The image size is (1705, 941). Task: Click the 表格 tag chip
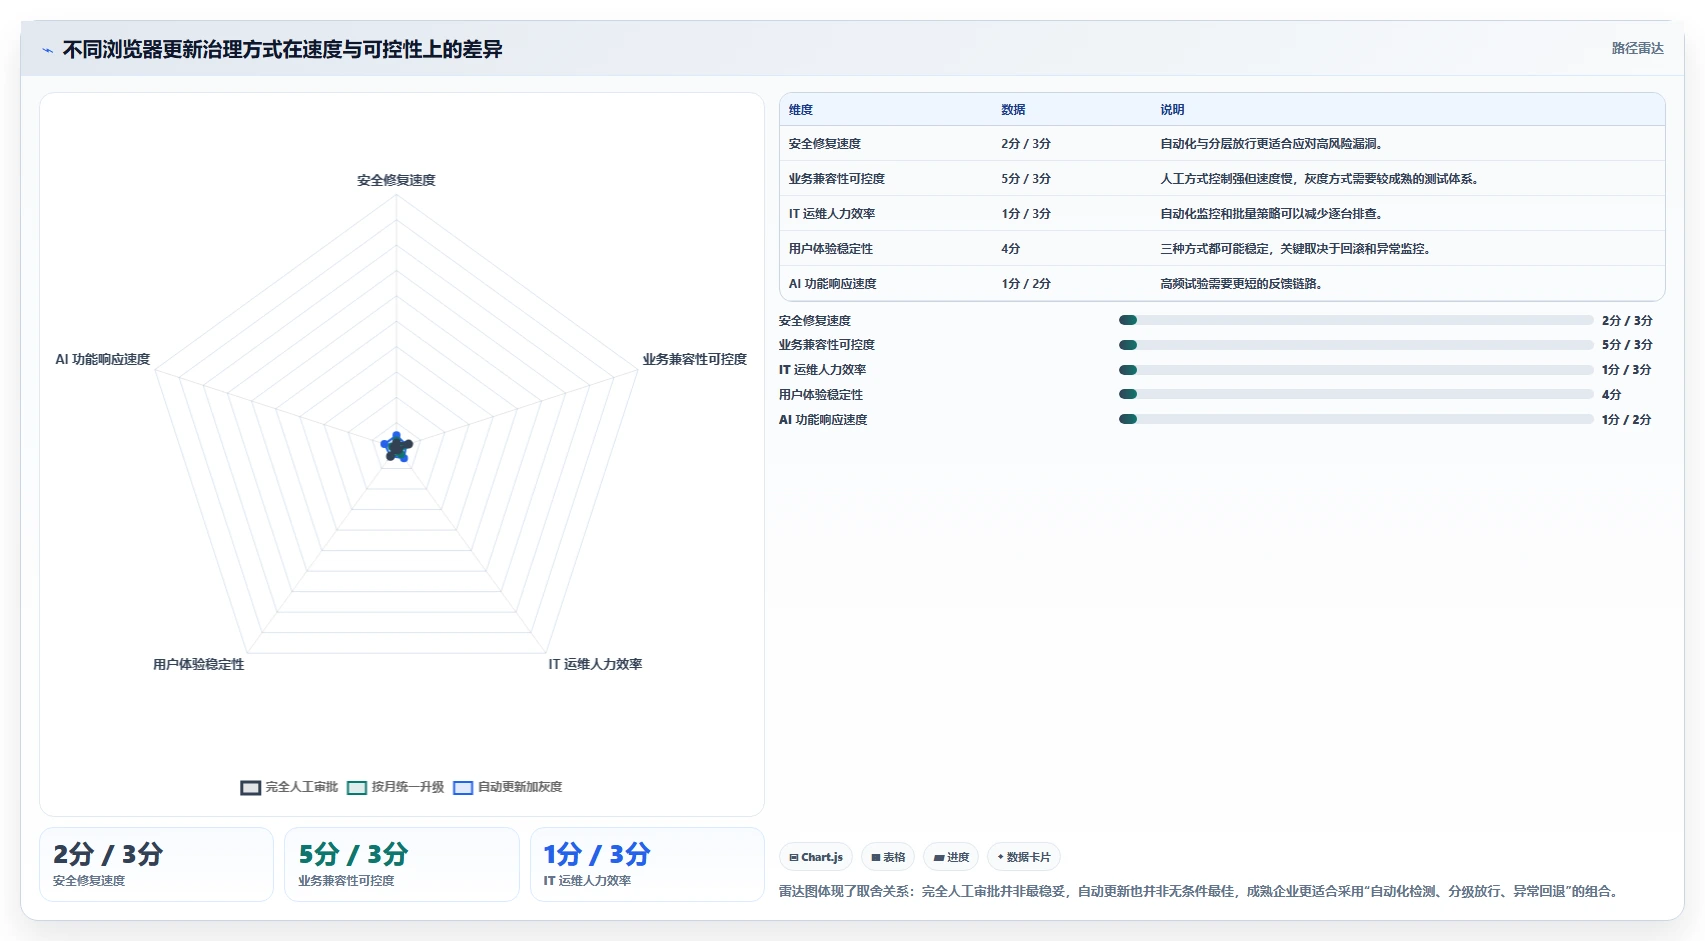[888, 857]
